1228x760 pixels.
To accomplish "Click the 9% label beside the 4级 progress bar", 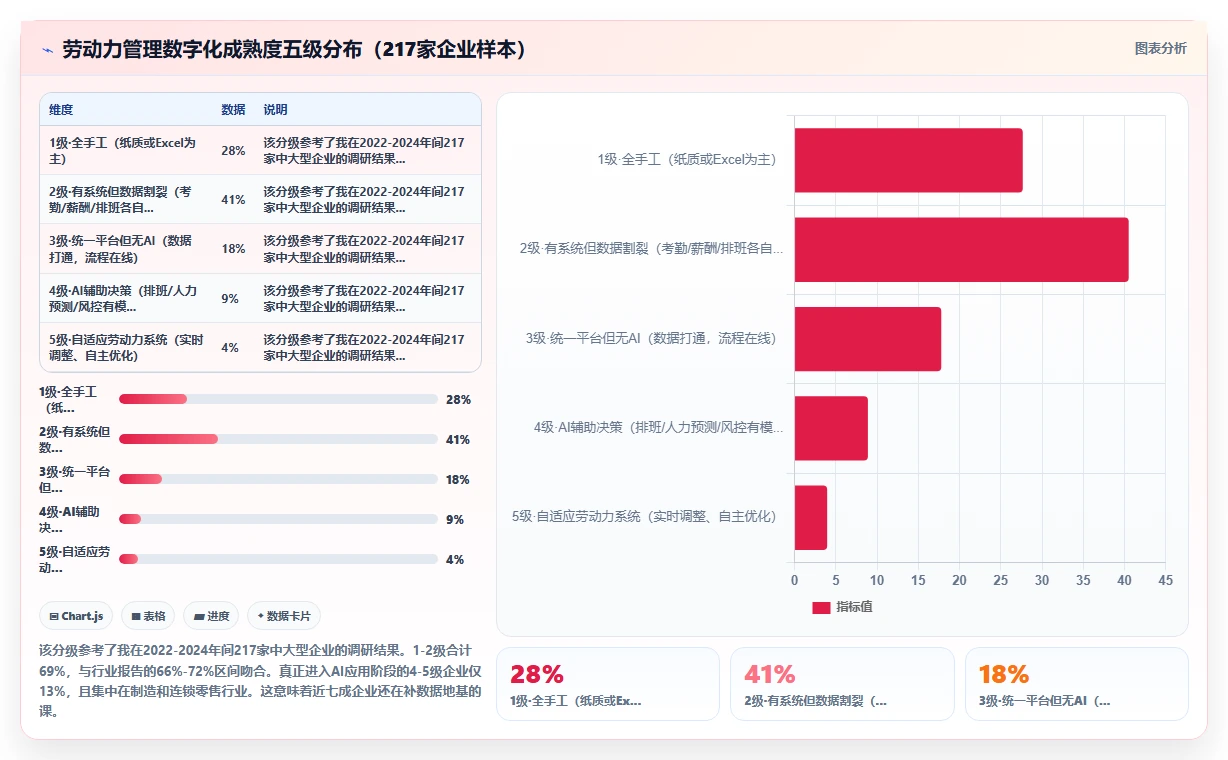I will pyautogui.click(x=455, y=519).
